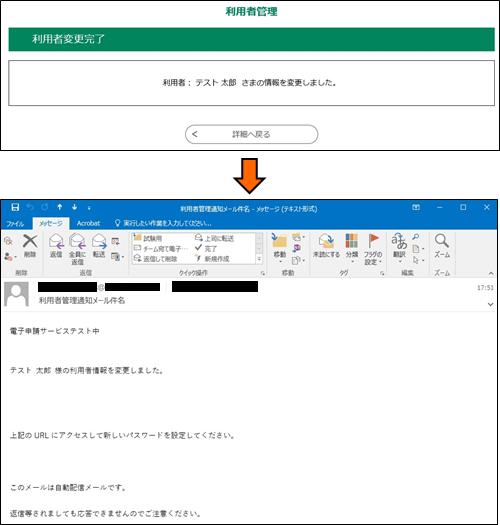This screenshot has width=500, height=525.
Task: Switch to the Acrobat tab
Action: pos(88,223)
